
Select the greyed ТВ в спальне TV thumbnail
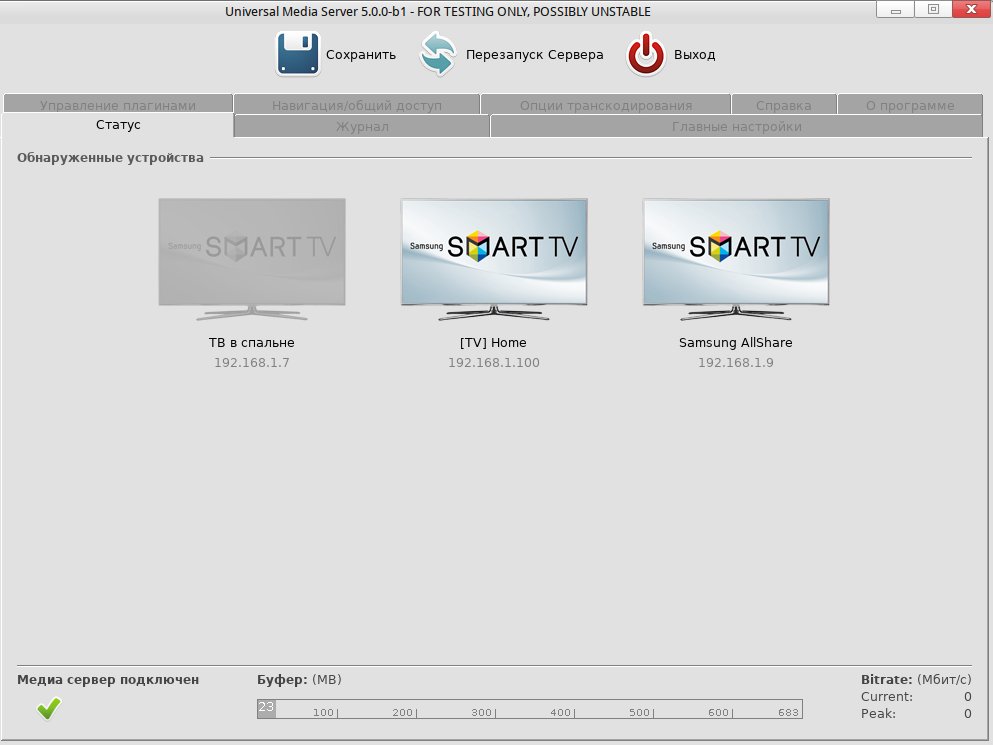pos(252,258)
